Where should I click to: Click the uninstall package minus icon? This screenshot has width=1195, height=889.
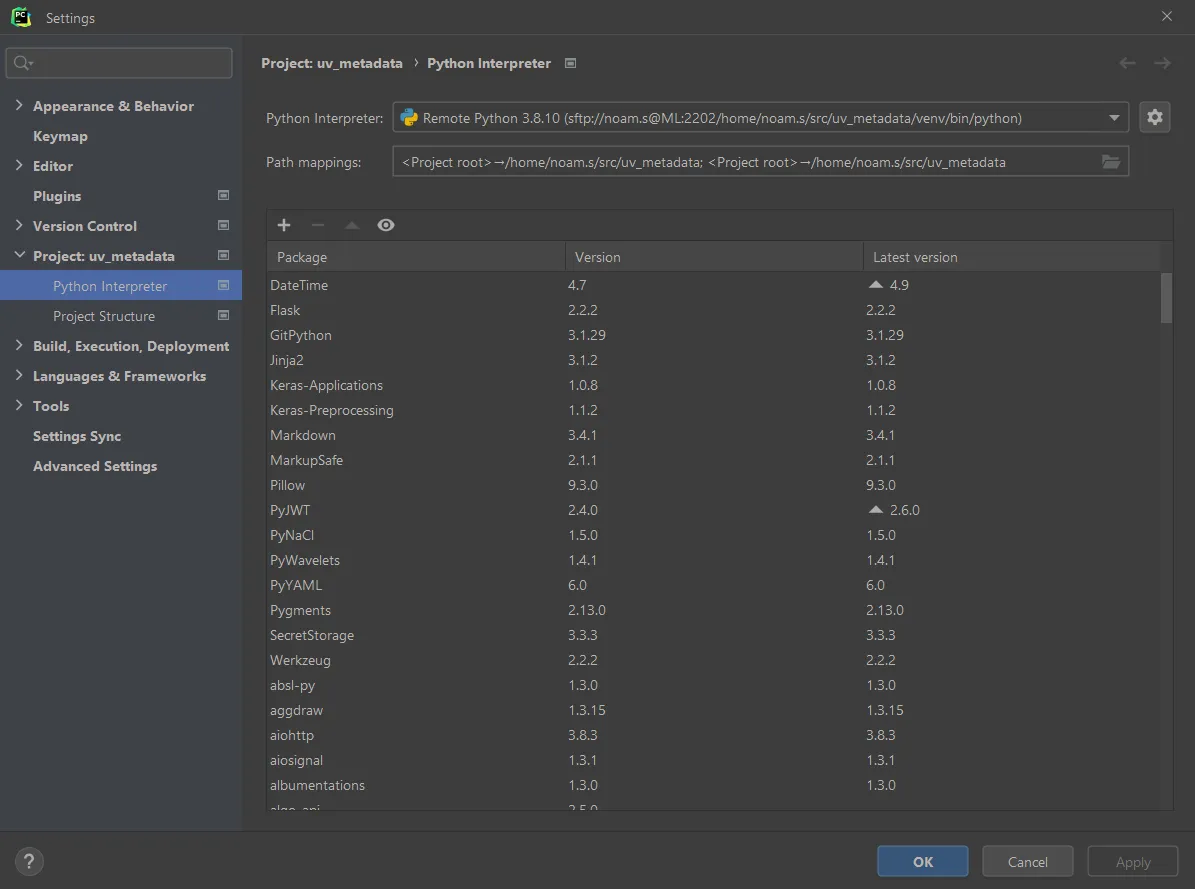point(318,225)
